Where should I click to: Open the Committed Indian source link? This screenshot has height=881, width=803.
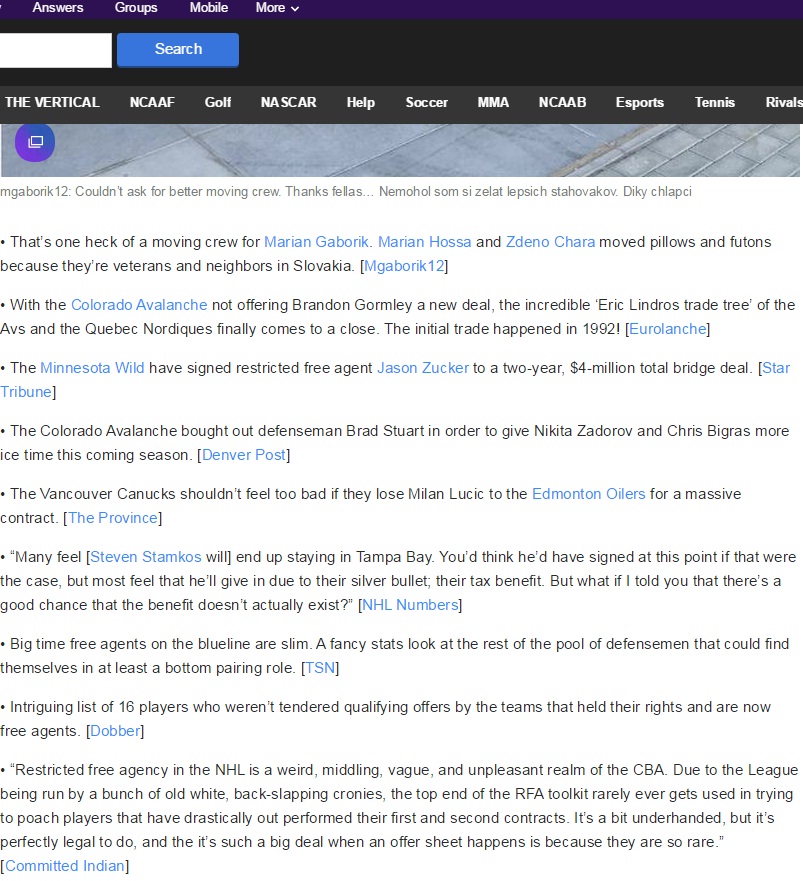point(65,866)
